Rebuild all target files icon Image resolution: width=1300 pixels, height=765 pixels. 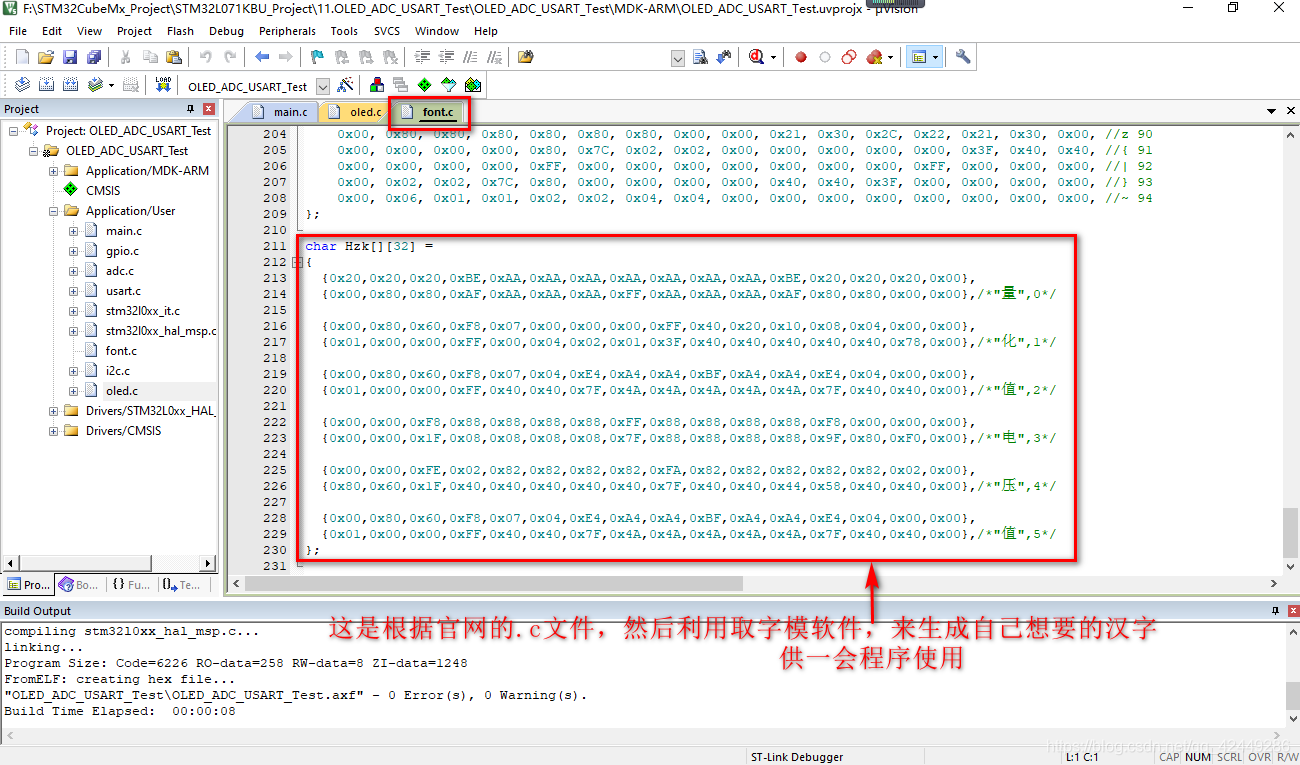(70, 85)
